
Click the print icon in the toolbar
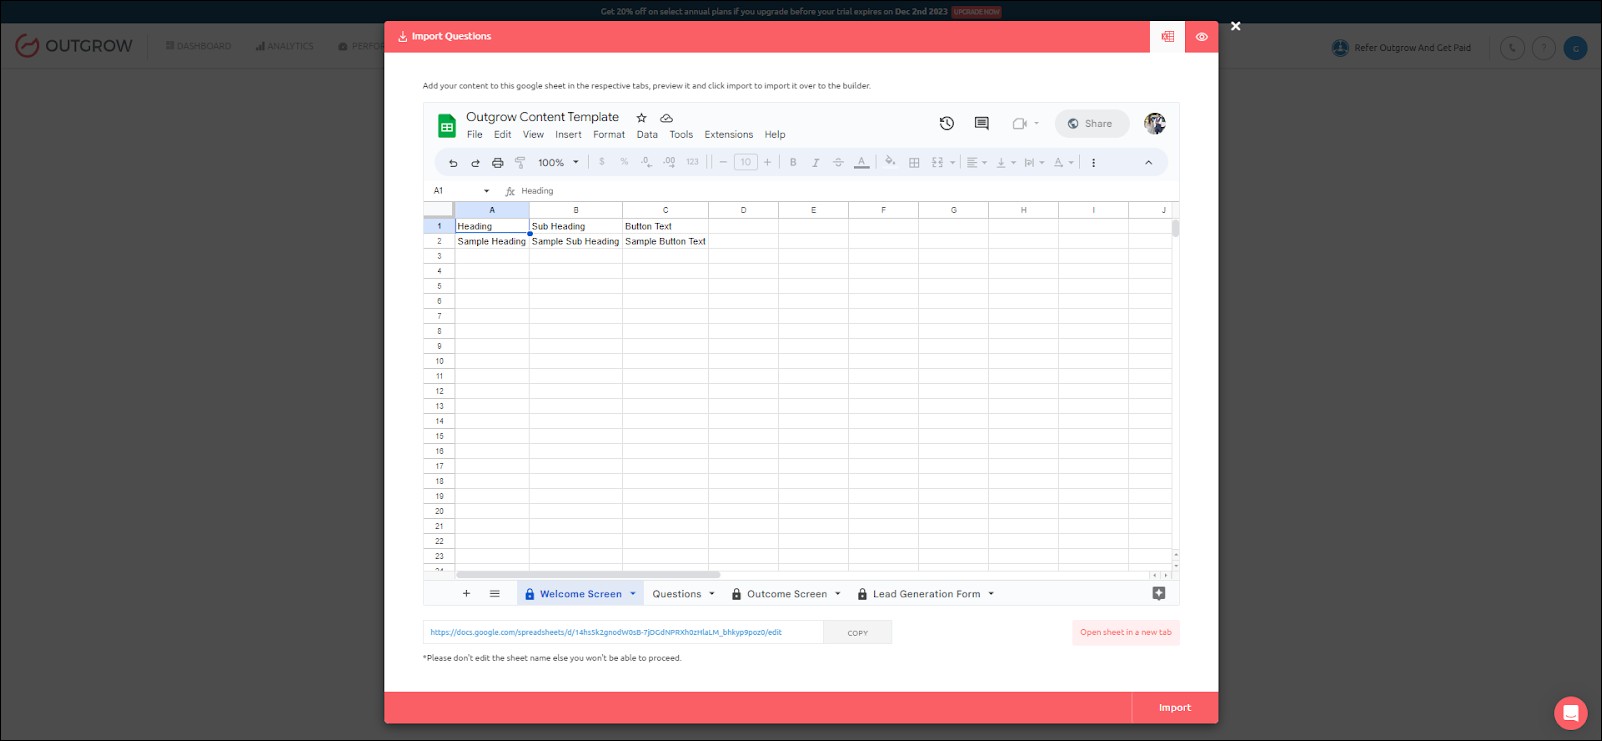497,163
